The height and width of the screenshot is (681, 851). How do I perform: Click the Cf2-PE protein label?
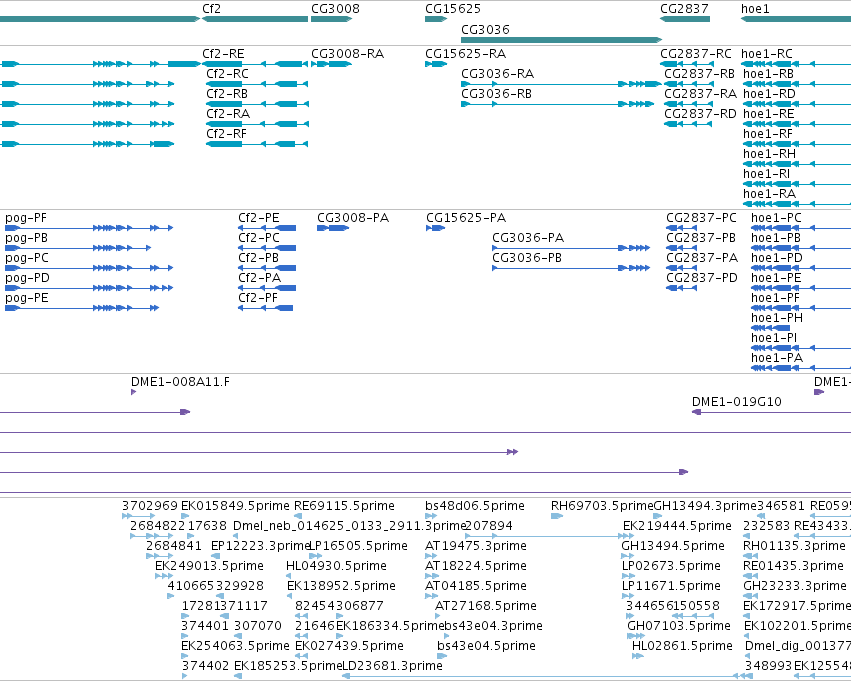click(259, 218)
